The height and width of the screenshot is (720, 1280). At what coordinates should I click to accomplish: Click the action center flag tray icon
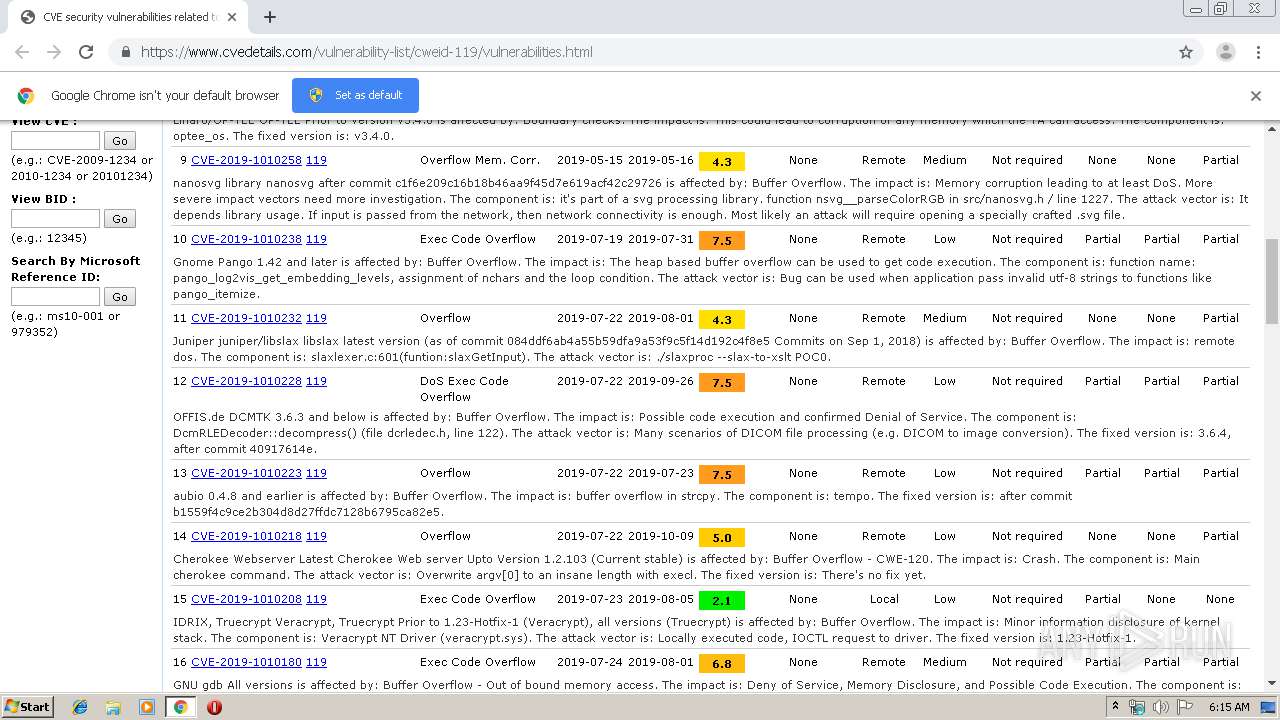point(1184,707)
